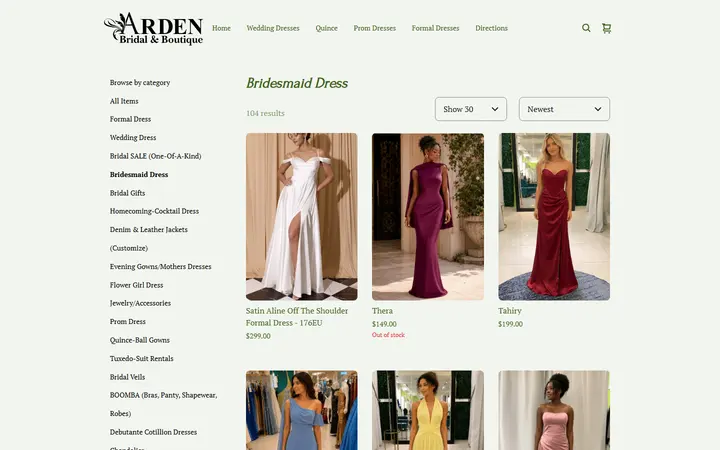
Task: Click the Thera product title
Action: tap(382, 311)
